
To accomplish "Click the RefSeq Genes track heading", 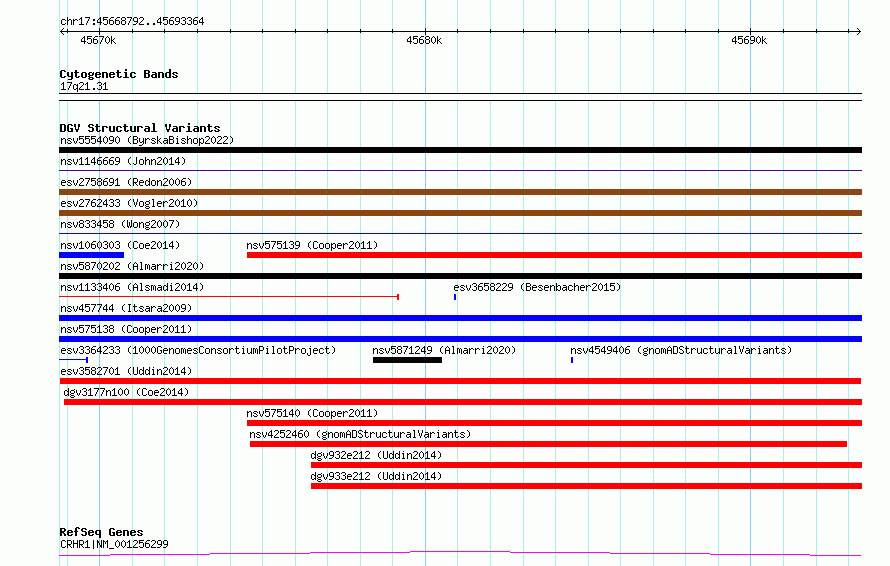I will tap(101, 532).
